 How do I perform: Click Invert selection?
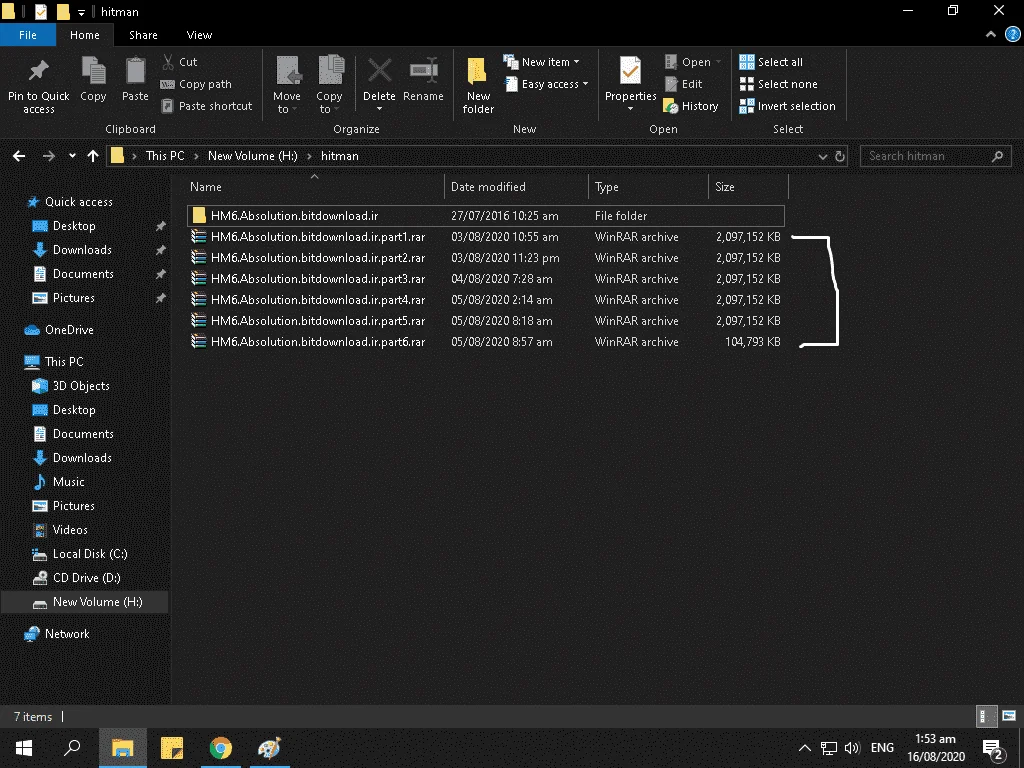(x=788, y=106)
